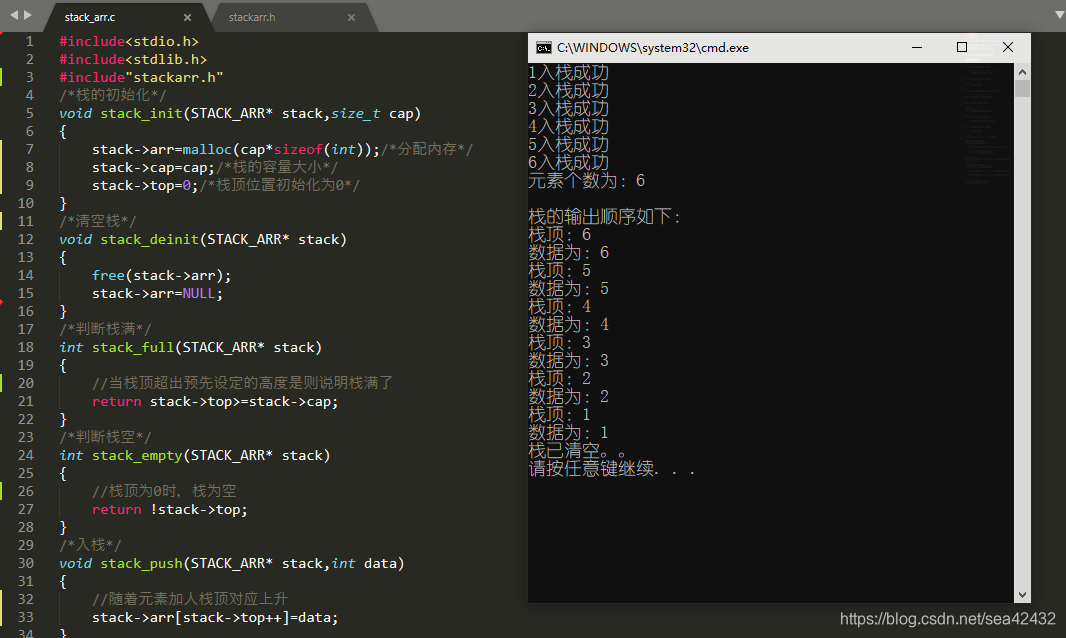Image resolution: width=1066 pixels, height=638 pixels.
Task: Click line number 12 in gutter
Action: [25, 239]
